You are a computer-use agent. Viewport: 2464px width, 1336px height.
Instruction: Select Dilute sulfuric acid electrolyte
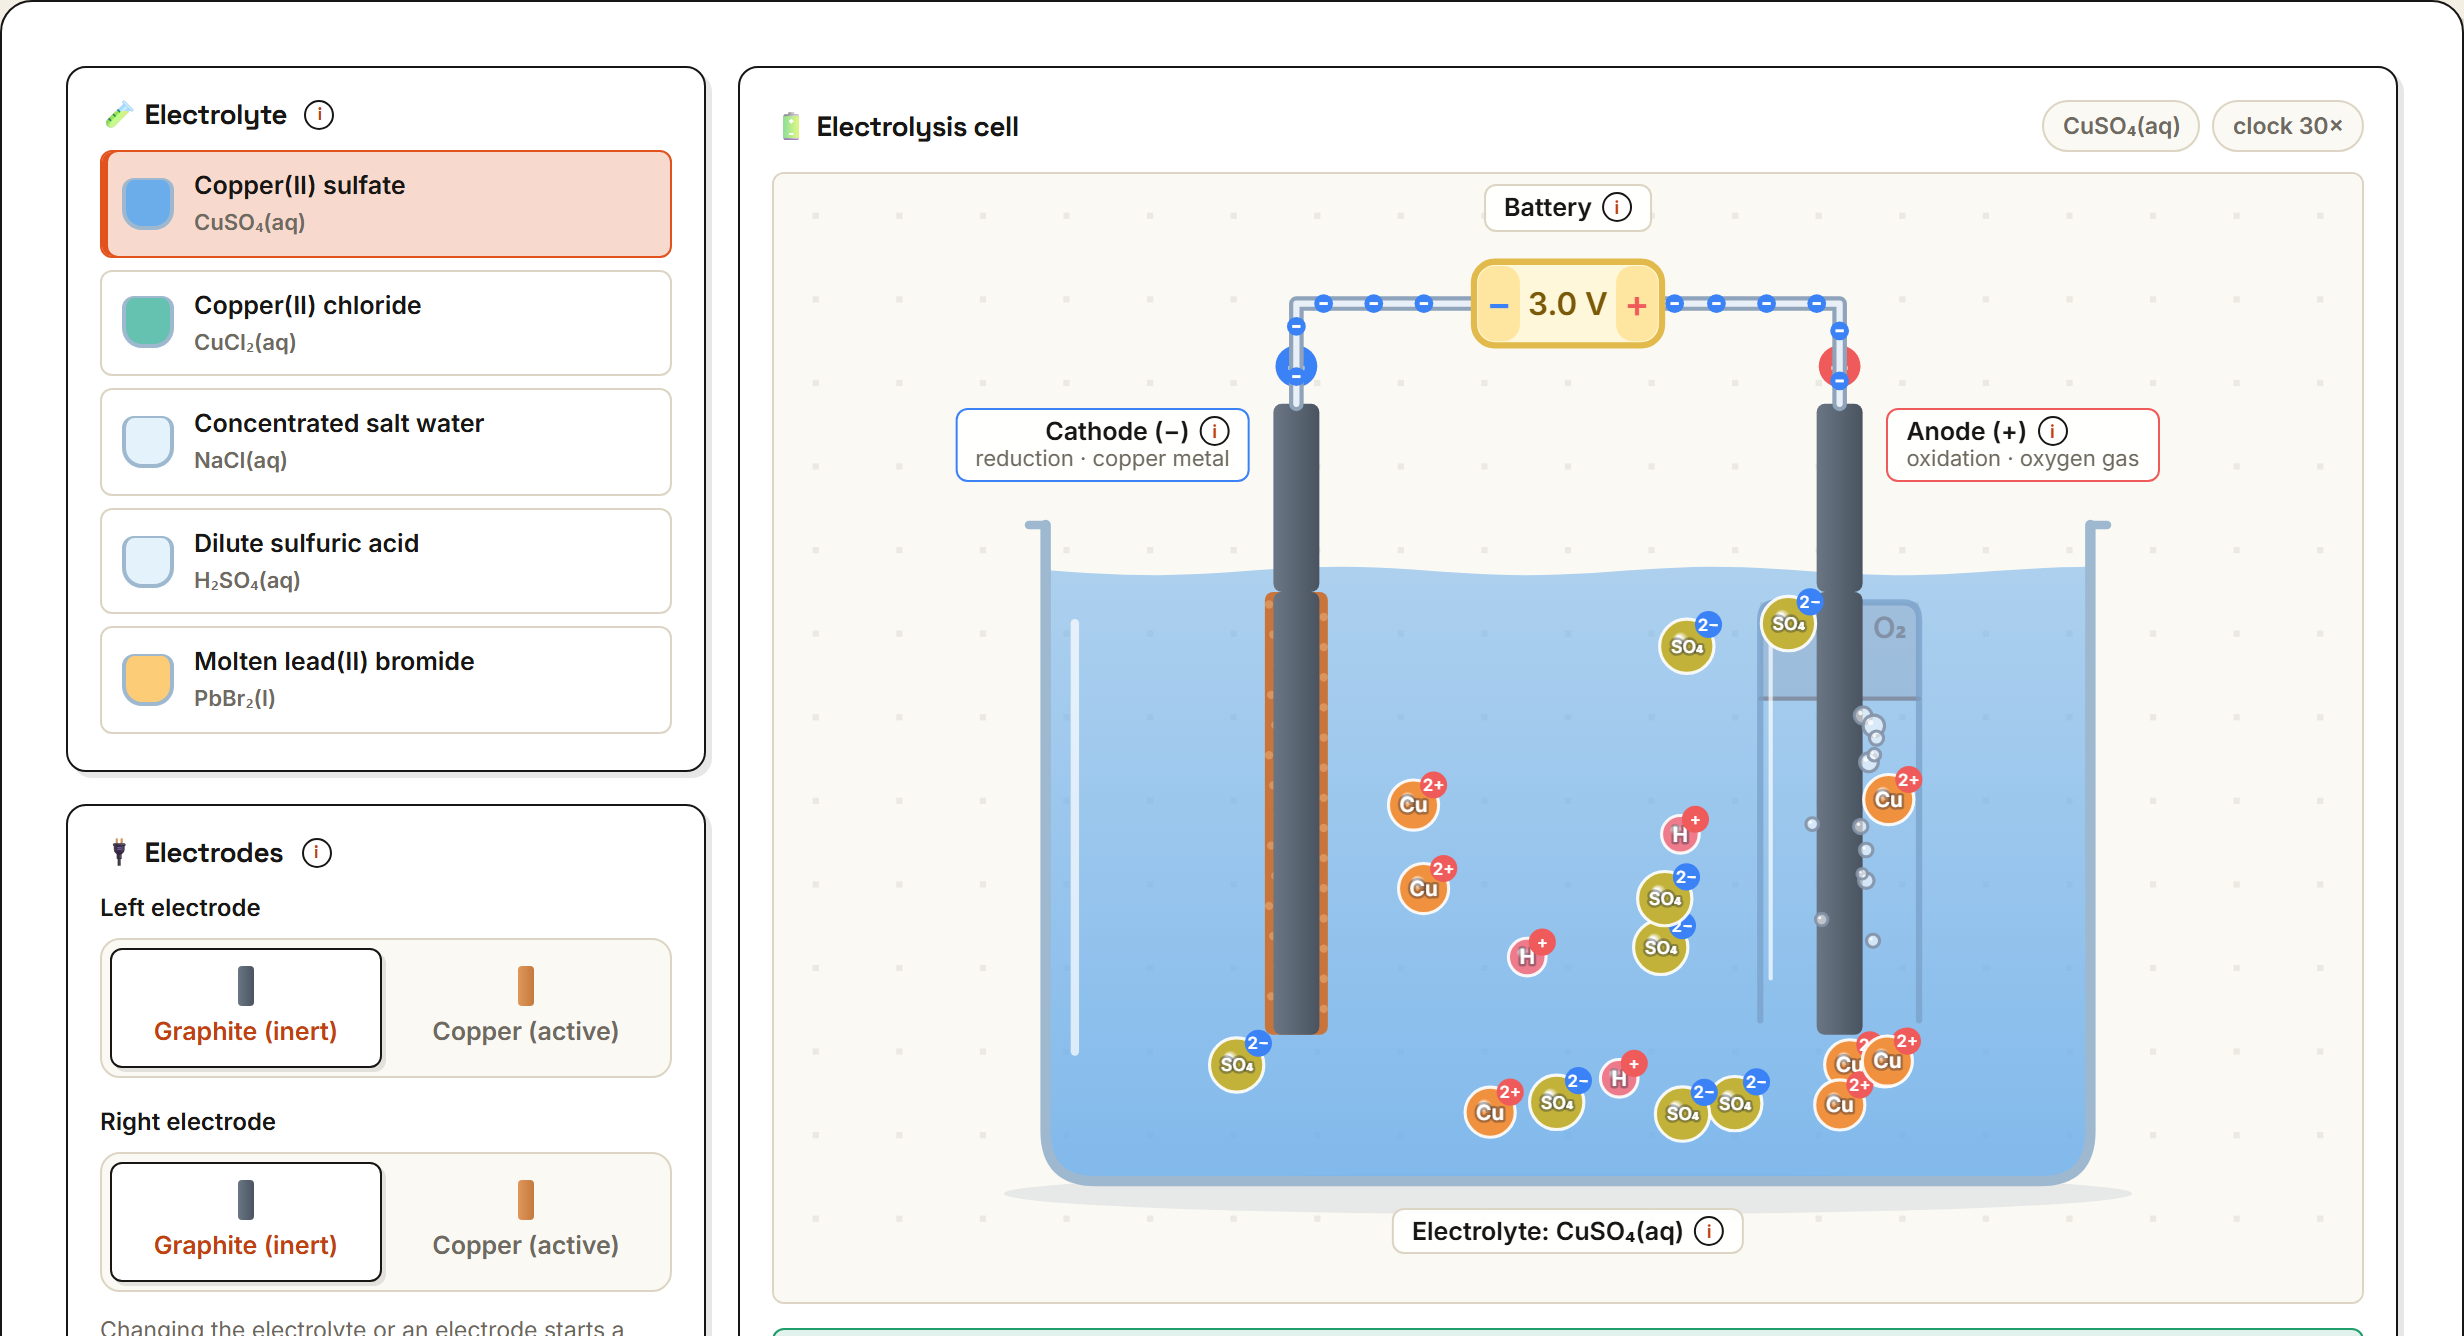[x=386, y=561]
